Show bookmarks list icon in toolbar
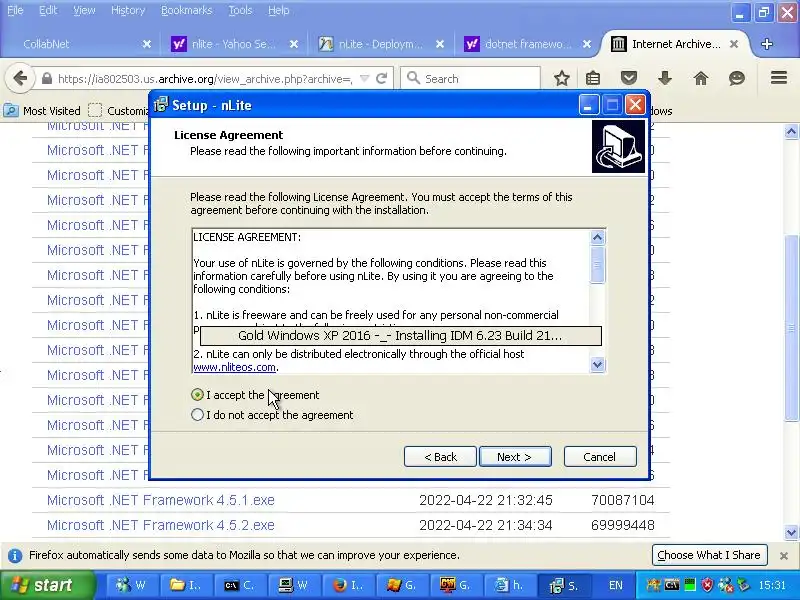Viewport: 800px width, 600px height. point(593,79)
